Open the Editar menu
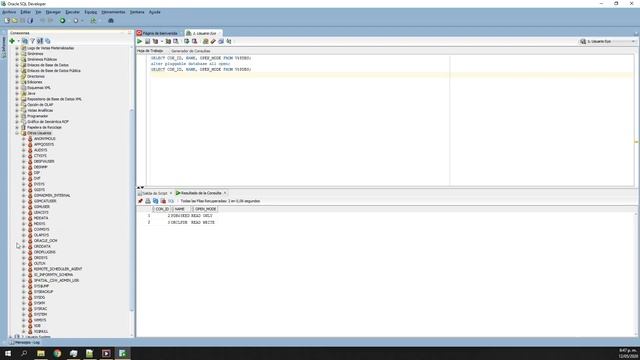Image resolution: width=640 pixels, height=360 pixels. (x=25, y=12)
